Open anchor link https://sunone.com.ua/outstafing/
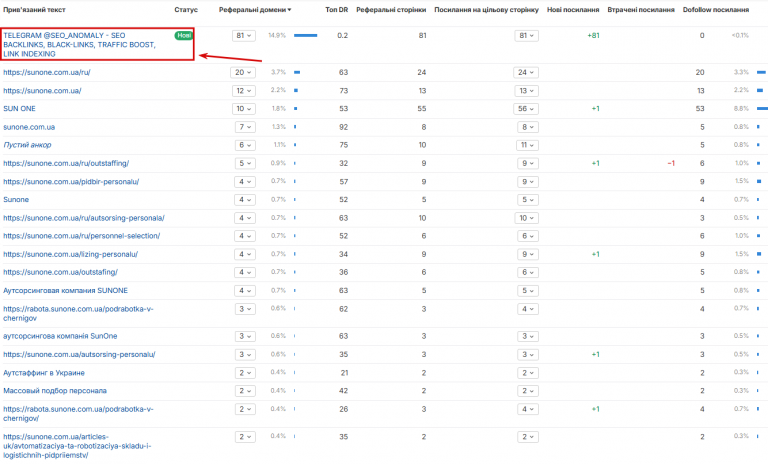The width and height of the screenshot is (768, 464). click(60, 272)
